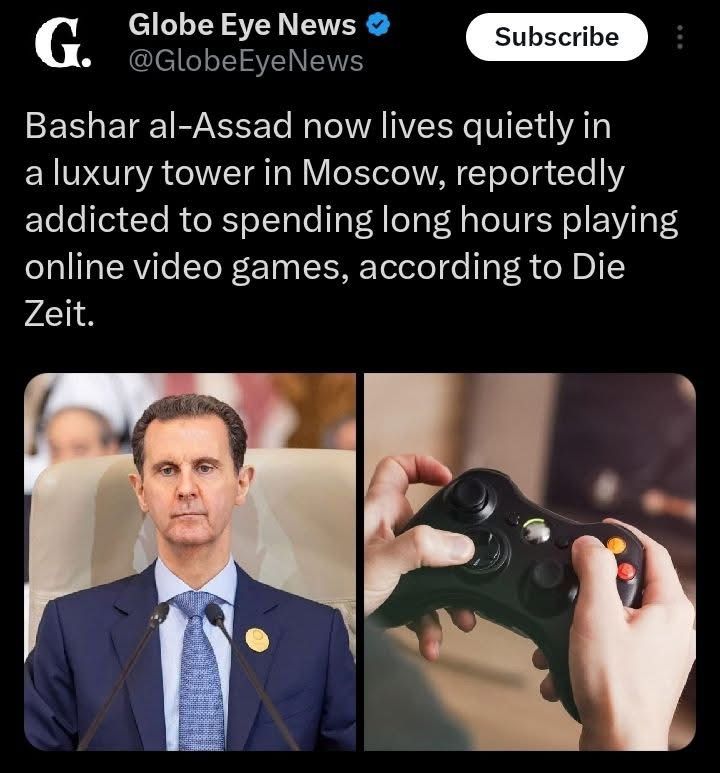Click the Globe Eye News display name
This screenshot has height=773, width=720.
tap(242, 25)
